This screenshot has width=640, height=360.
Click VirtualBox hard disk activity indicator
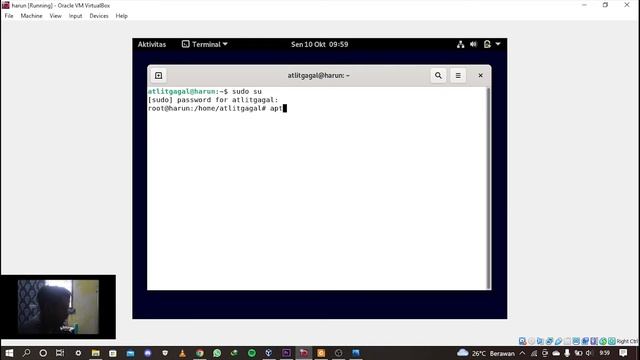pyautogui.click(x=522, y=341)
